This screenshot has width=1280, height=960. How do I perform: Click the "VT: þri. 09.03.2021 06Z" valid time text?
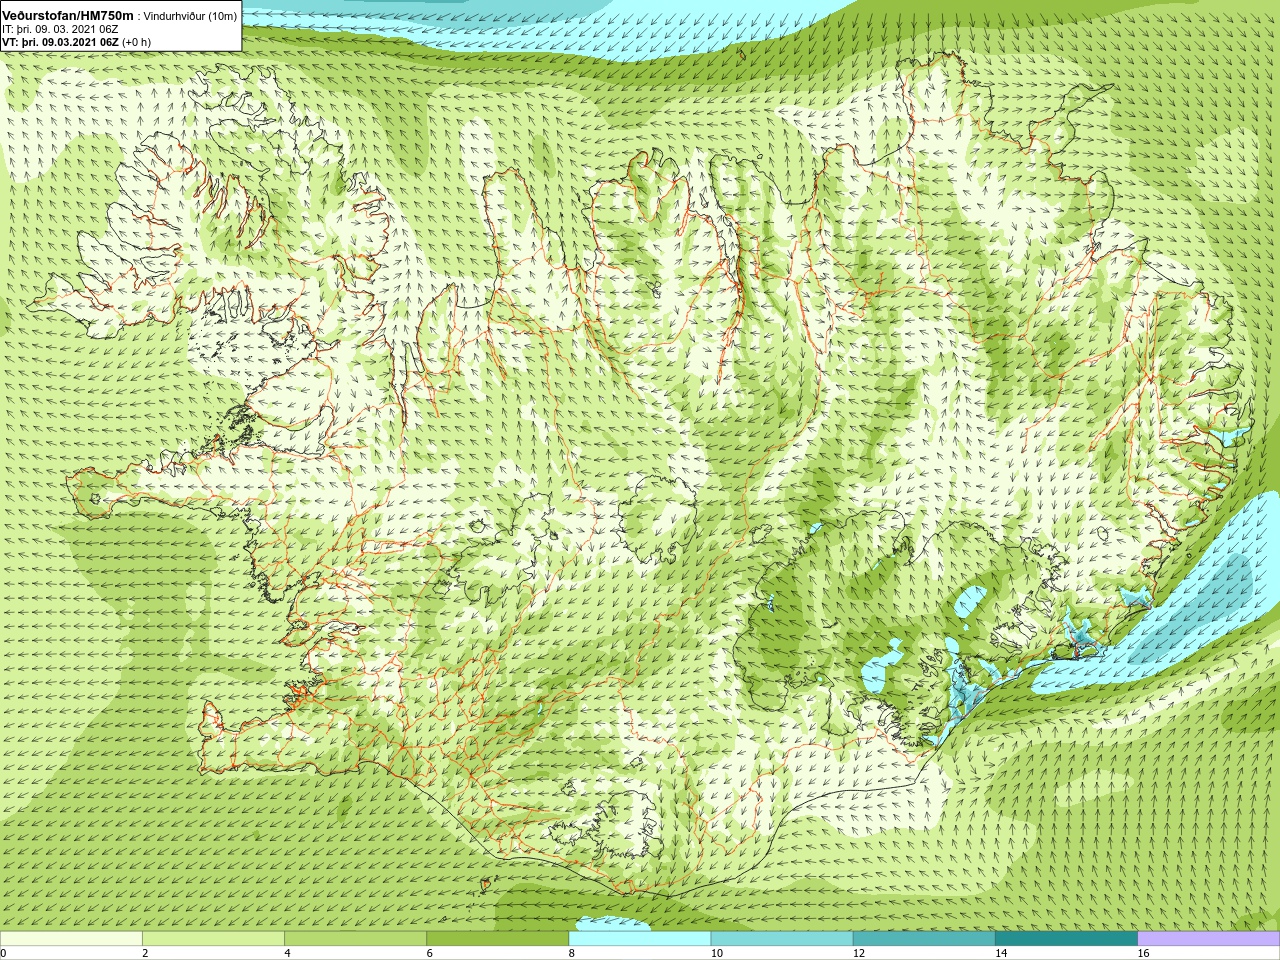(62, 42)
